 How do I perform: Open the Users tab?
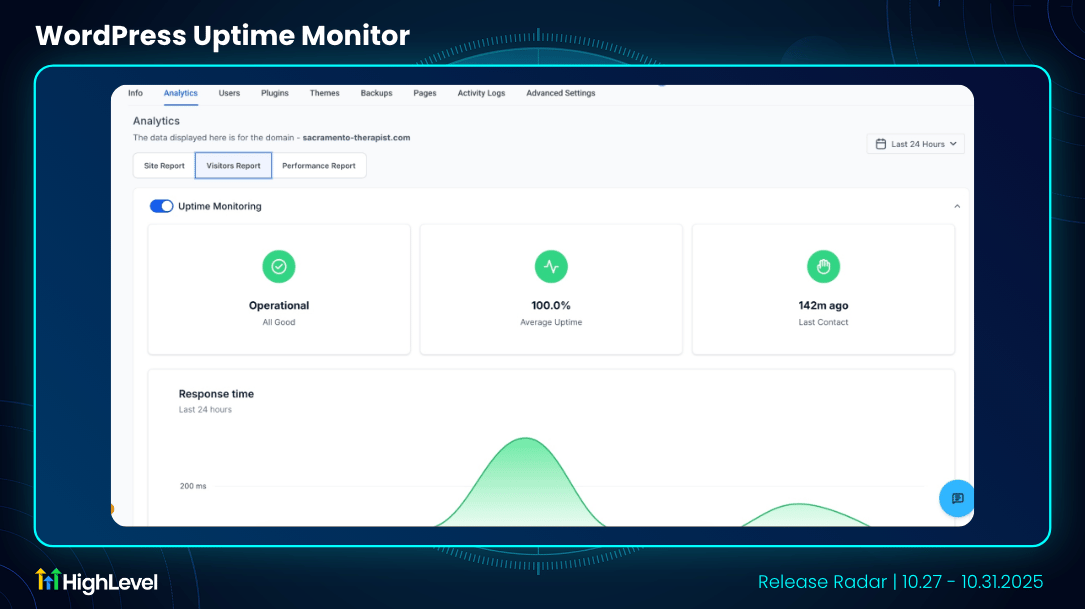pos(229,93)
